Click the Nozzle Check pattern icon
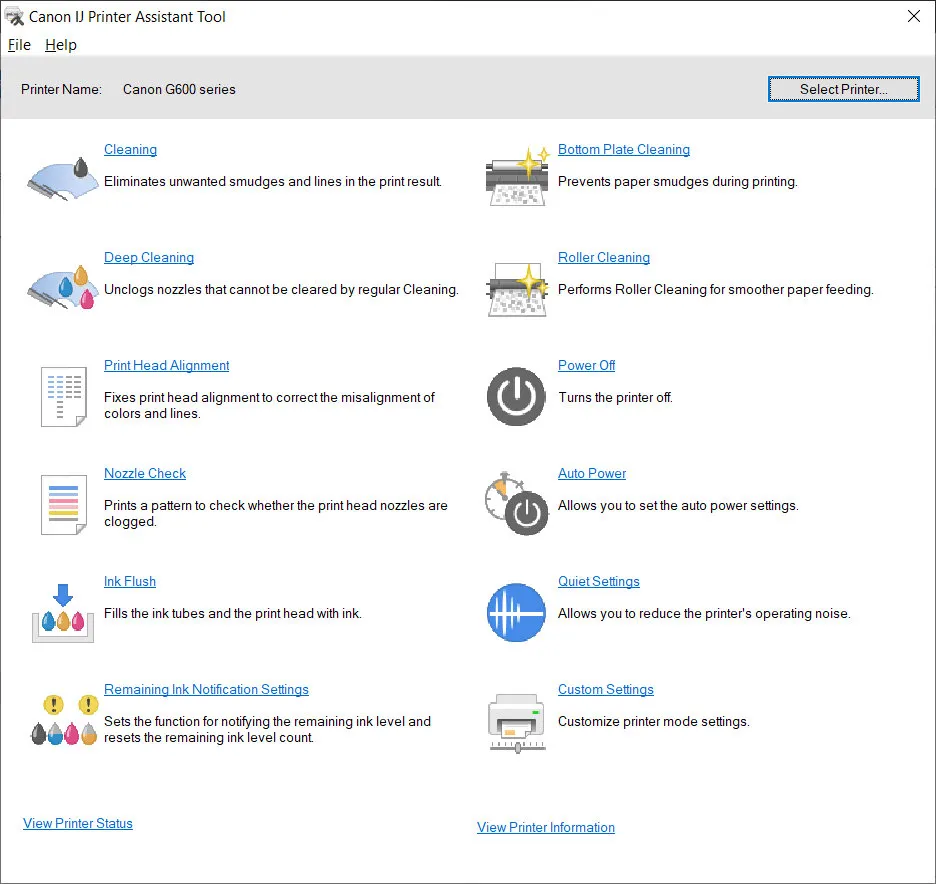The image size is (936, 884). coord(63,504)
